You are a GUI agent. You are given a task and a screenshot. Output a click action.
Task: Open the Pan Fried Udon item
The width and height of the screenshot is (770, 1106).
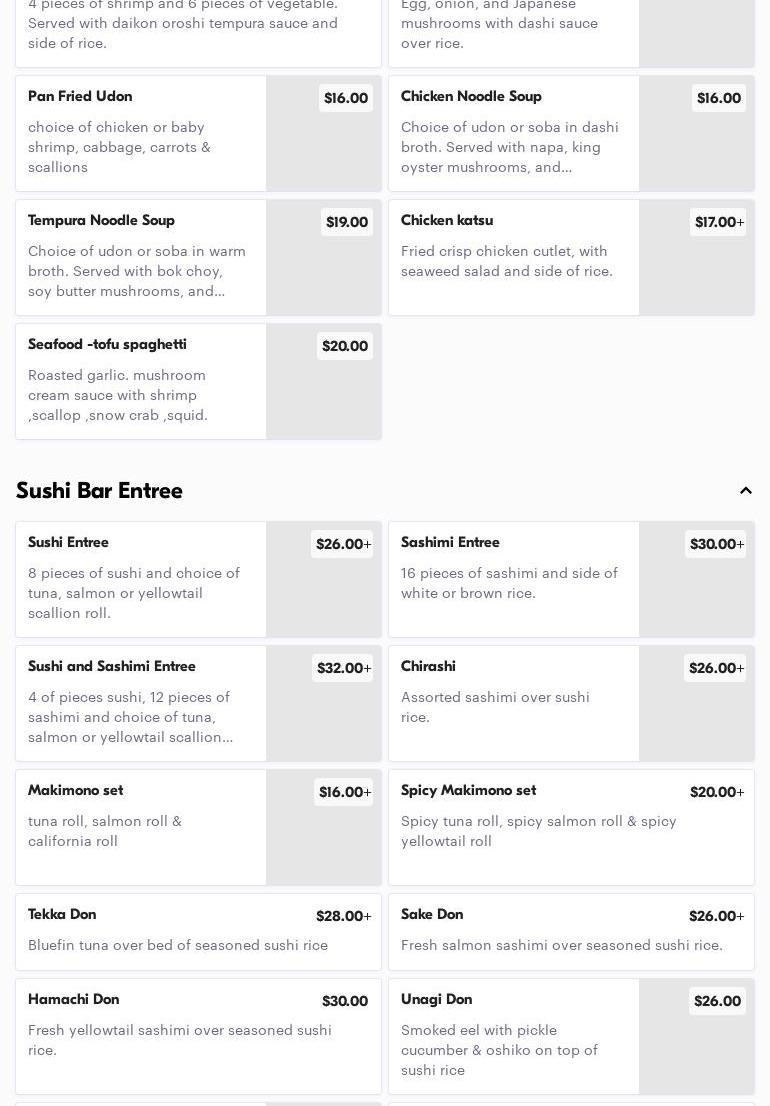coord(140,133)
